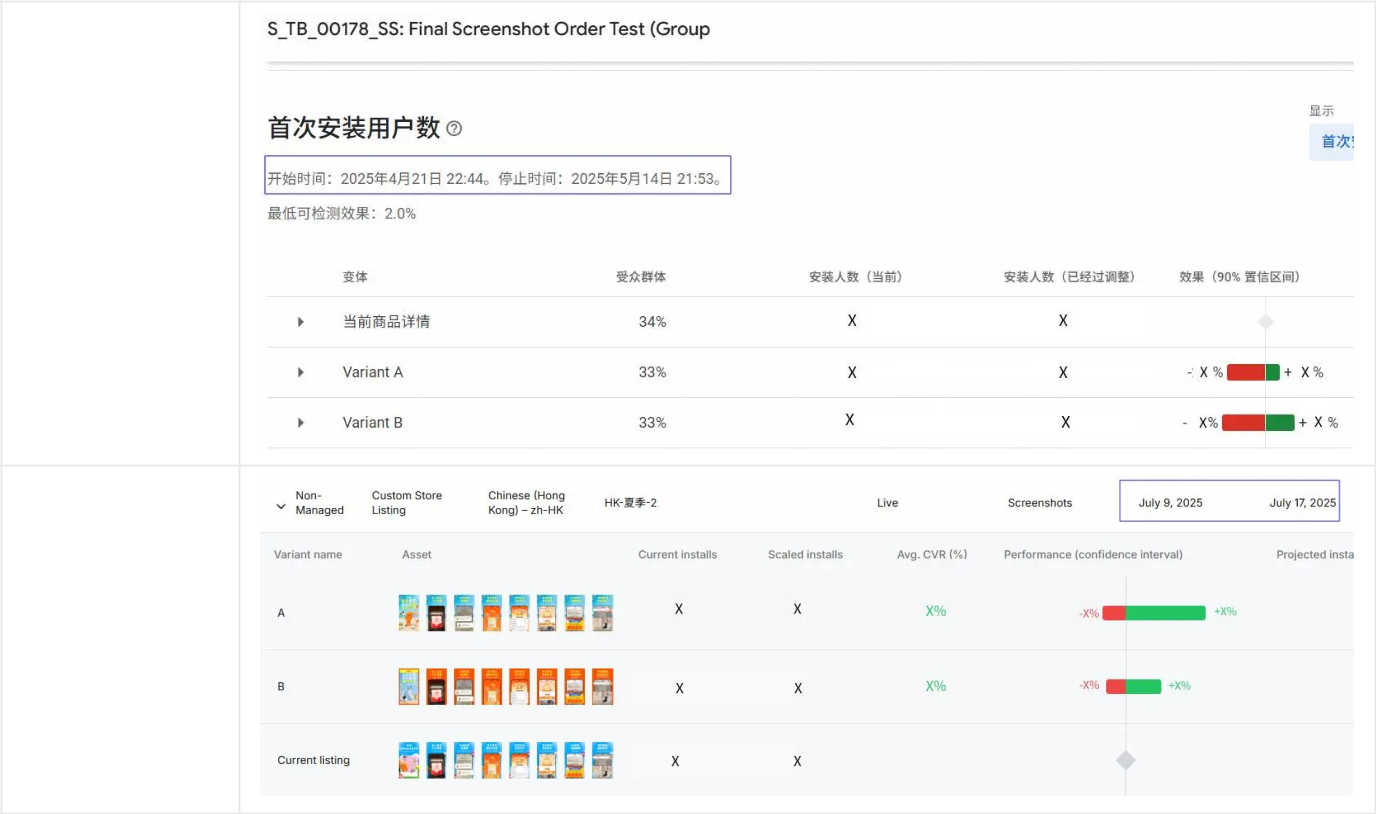
Task: Expand the Variant B row
Action: tap(300, 423)
